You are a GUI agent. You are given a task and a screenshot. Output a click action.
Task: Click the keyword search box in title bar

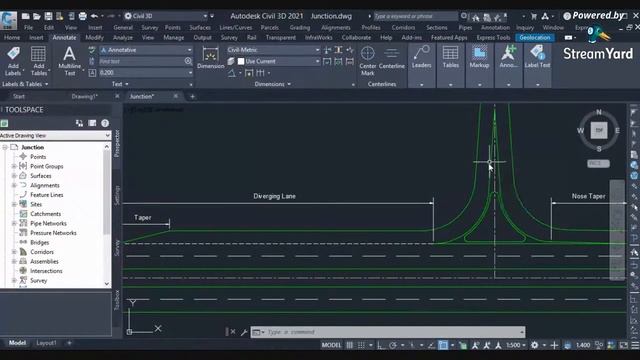point(416,16)
